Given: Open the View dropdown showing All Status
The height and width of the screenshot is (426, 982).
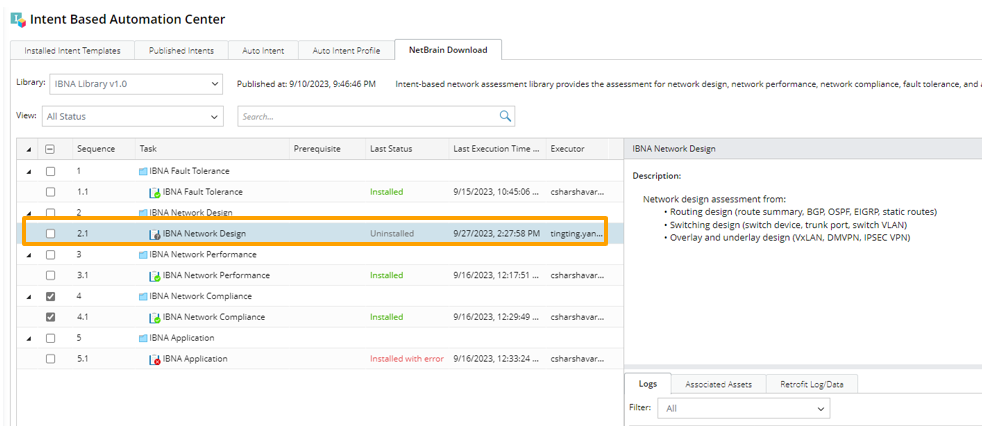Looking at the screenshot, I should point(133,116).
